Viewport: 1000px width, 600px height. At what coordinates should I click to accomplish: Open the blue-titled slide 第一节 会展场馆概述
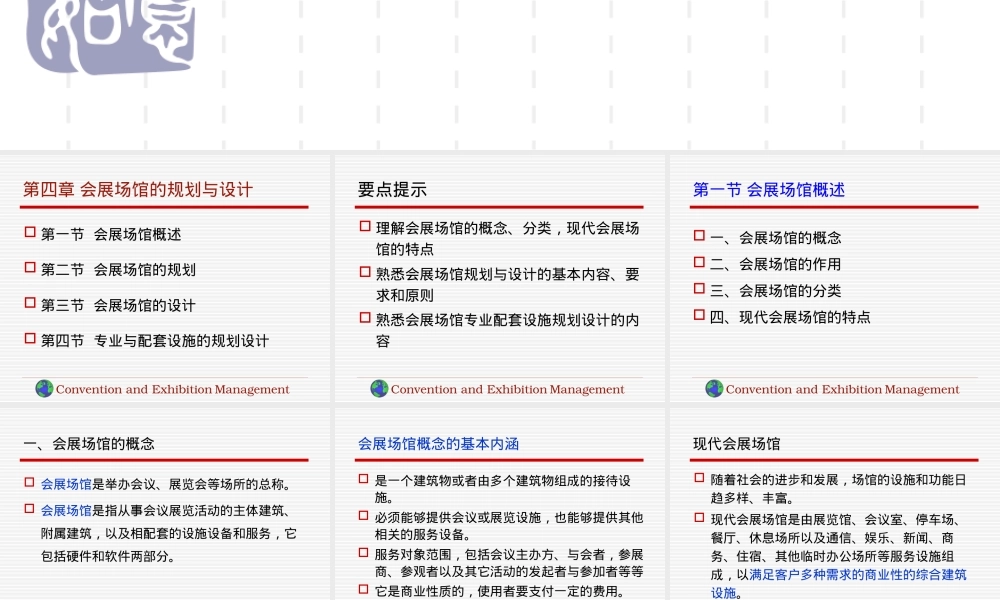769,189
